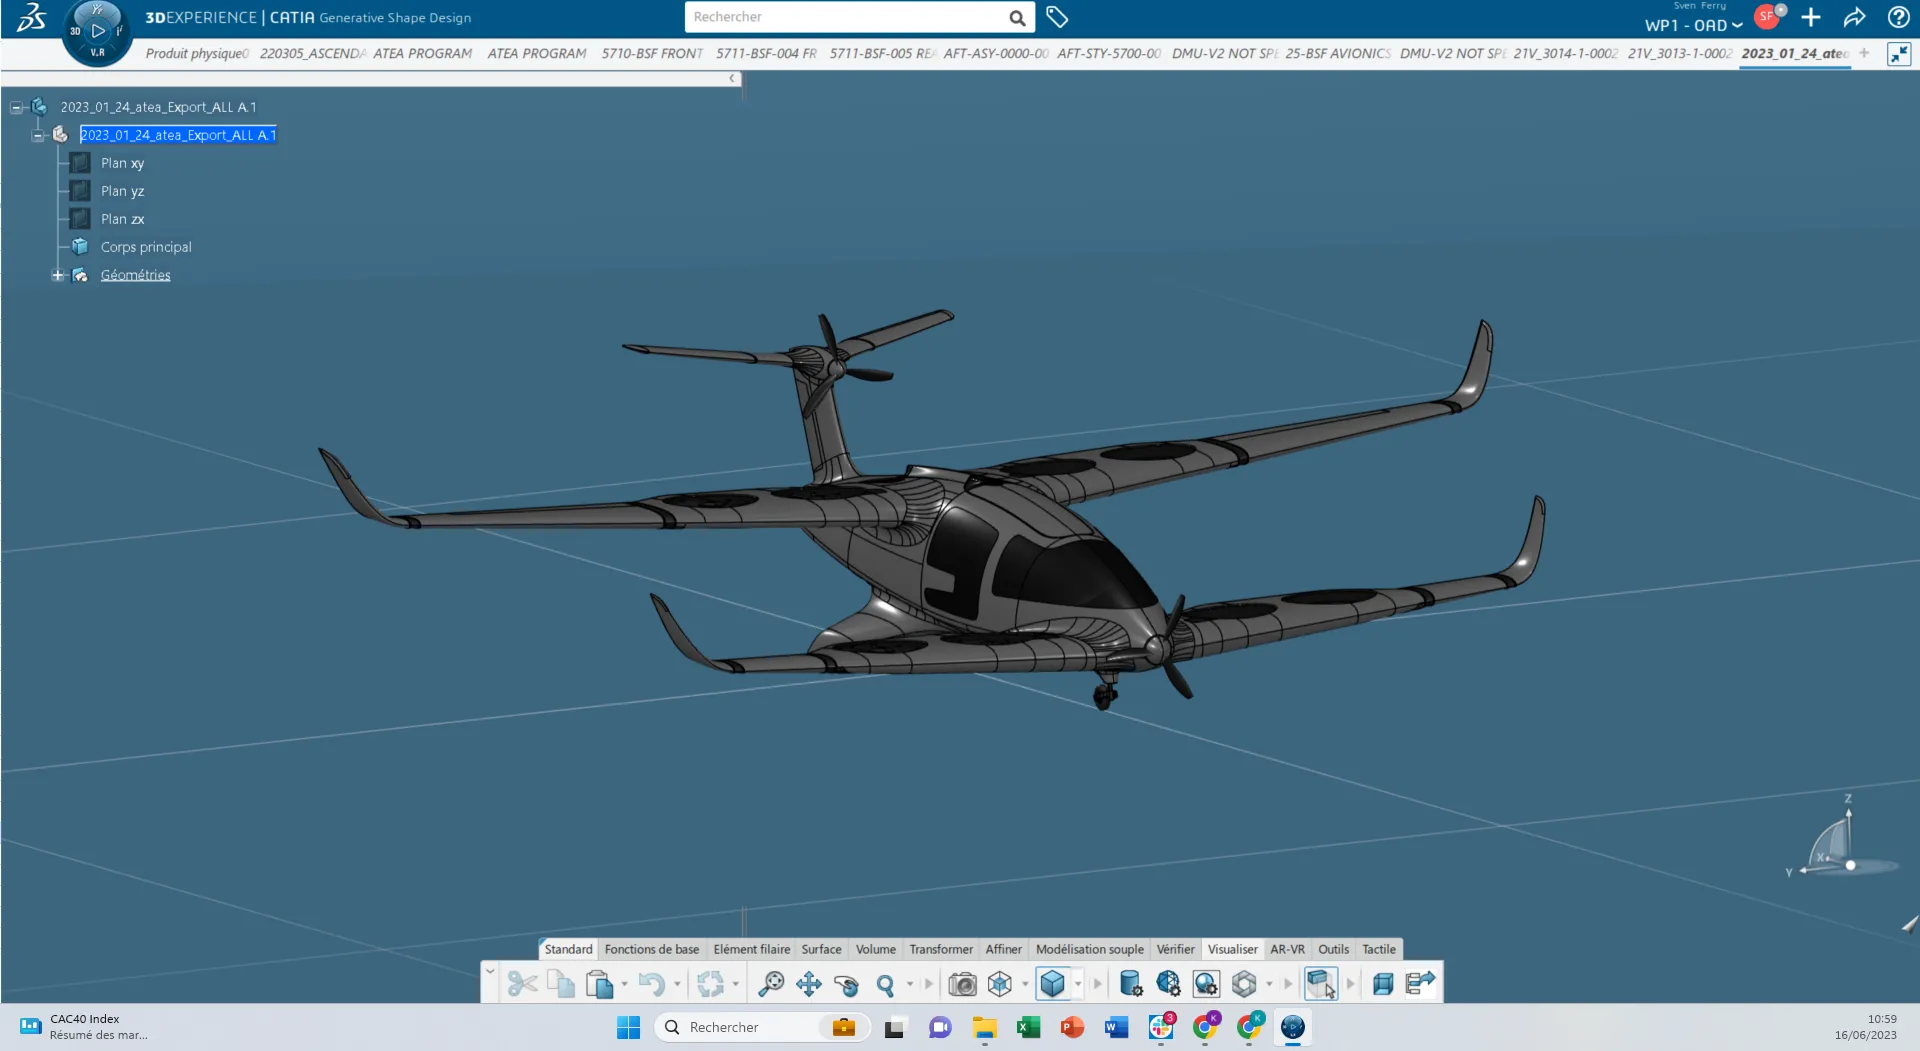Open dropdown arrow next to Undo

[677, 984]
